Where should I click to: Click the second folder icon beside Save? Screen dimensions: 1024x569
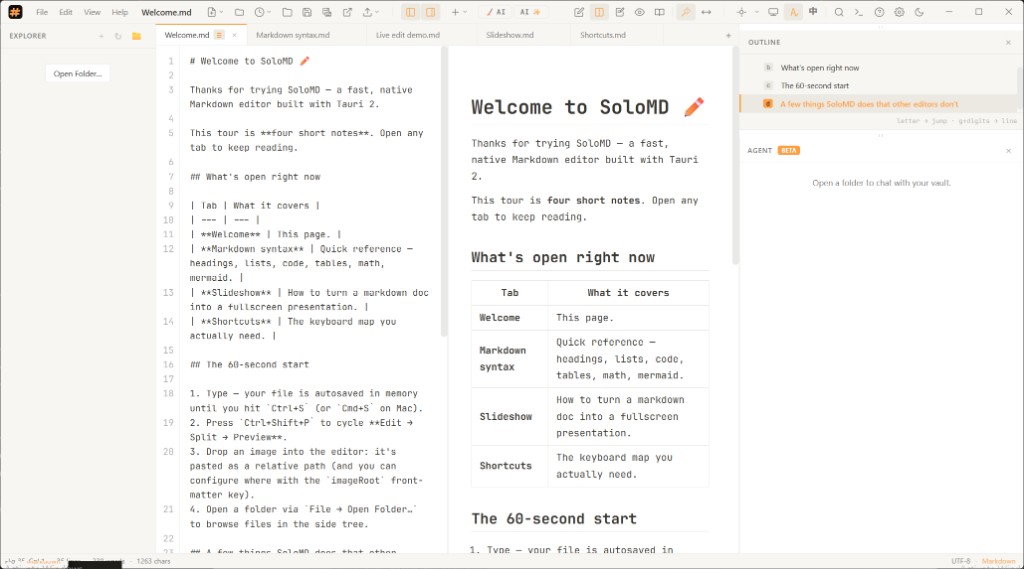click(287, 12)
